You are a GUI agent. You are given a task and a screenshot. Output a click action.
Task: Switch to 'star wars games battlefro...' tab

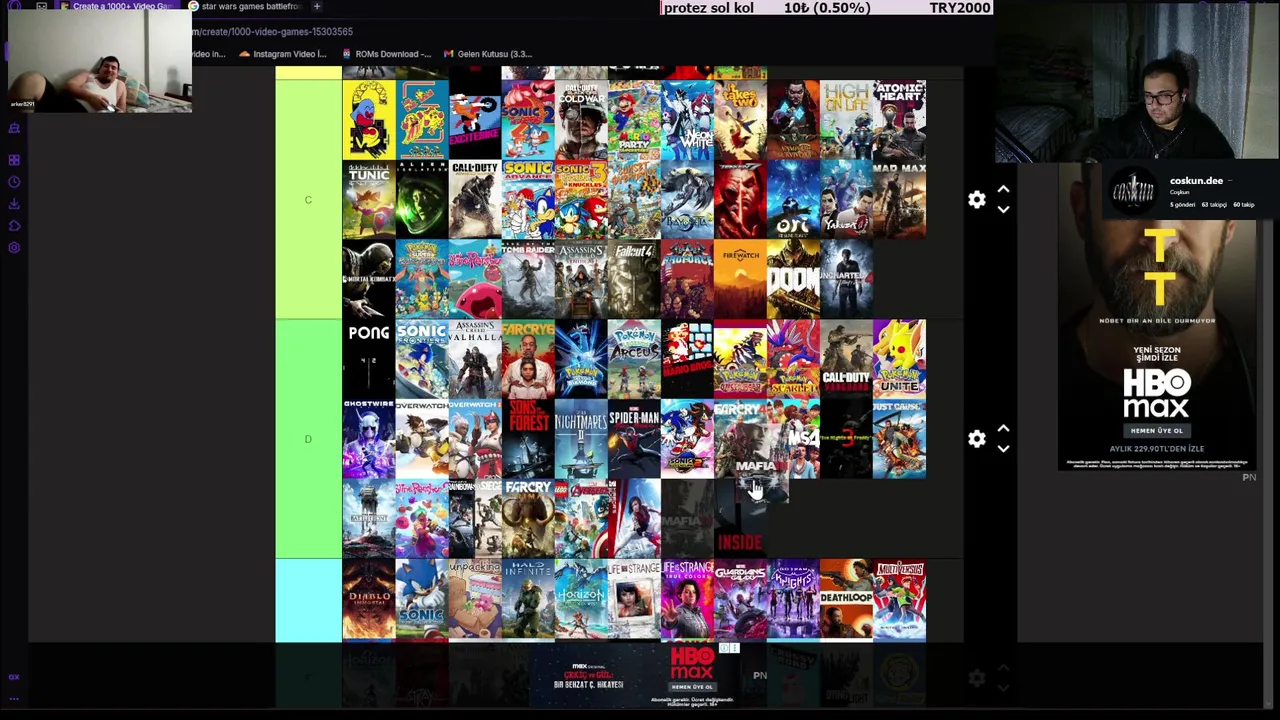(245, 6)
